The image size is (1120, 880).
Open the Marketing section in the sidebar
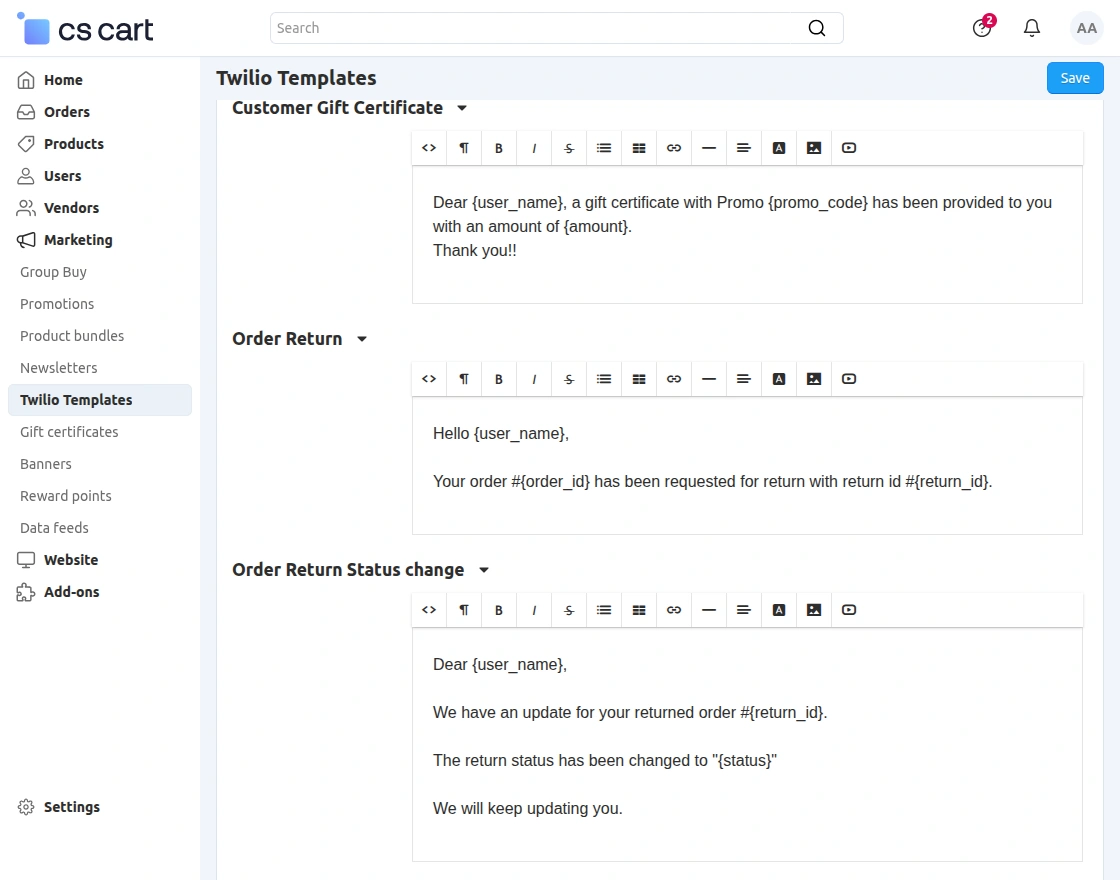tap(77, 239)
